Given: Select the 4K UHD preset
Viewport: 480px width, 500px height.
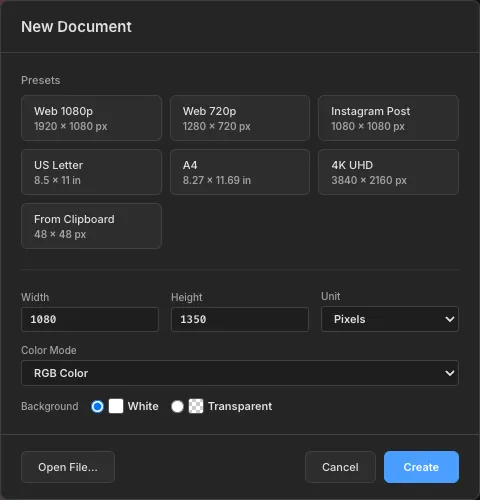Looking at the screenshot, I should [x=388, y=172].
